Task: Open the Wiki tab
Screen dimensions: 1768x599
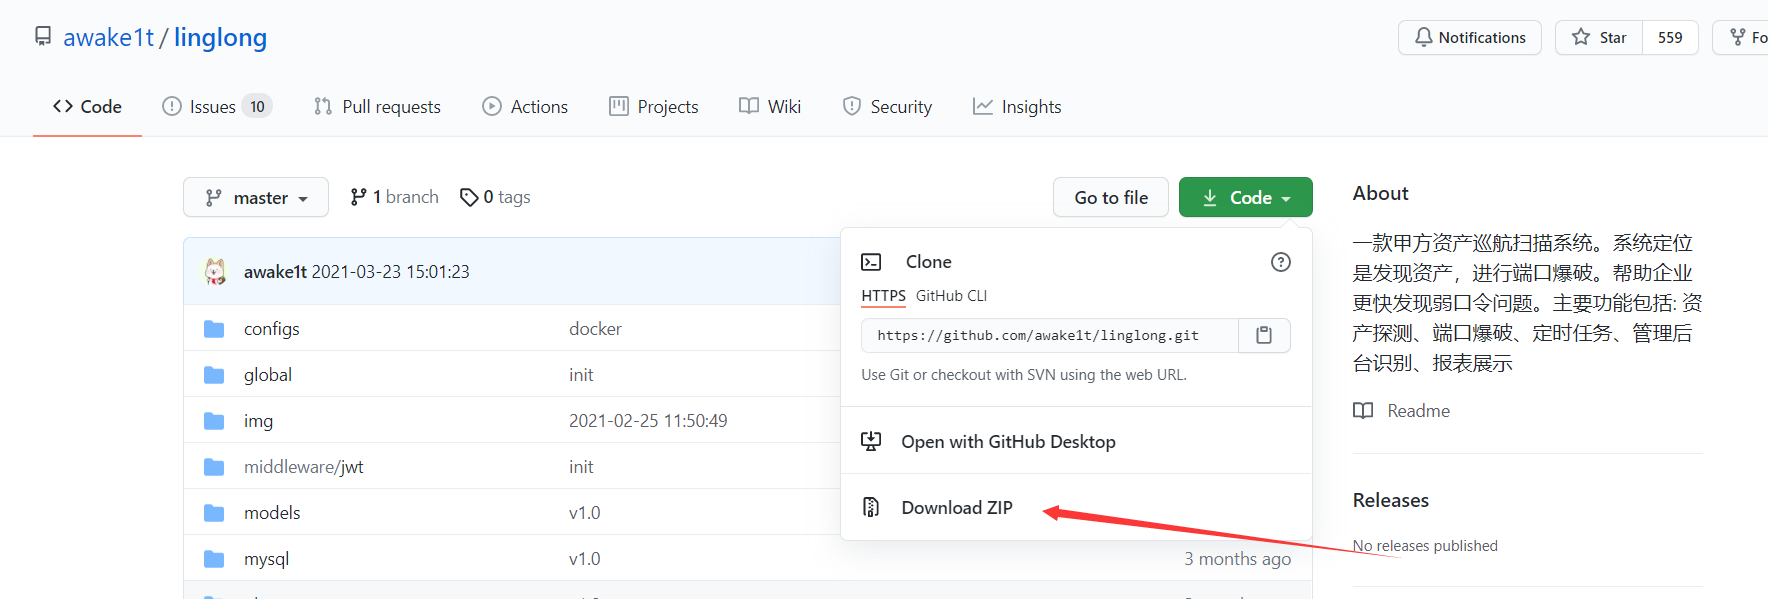Action: 770,106
